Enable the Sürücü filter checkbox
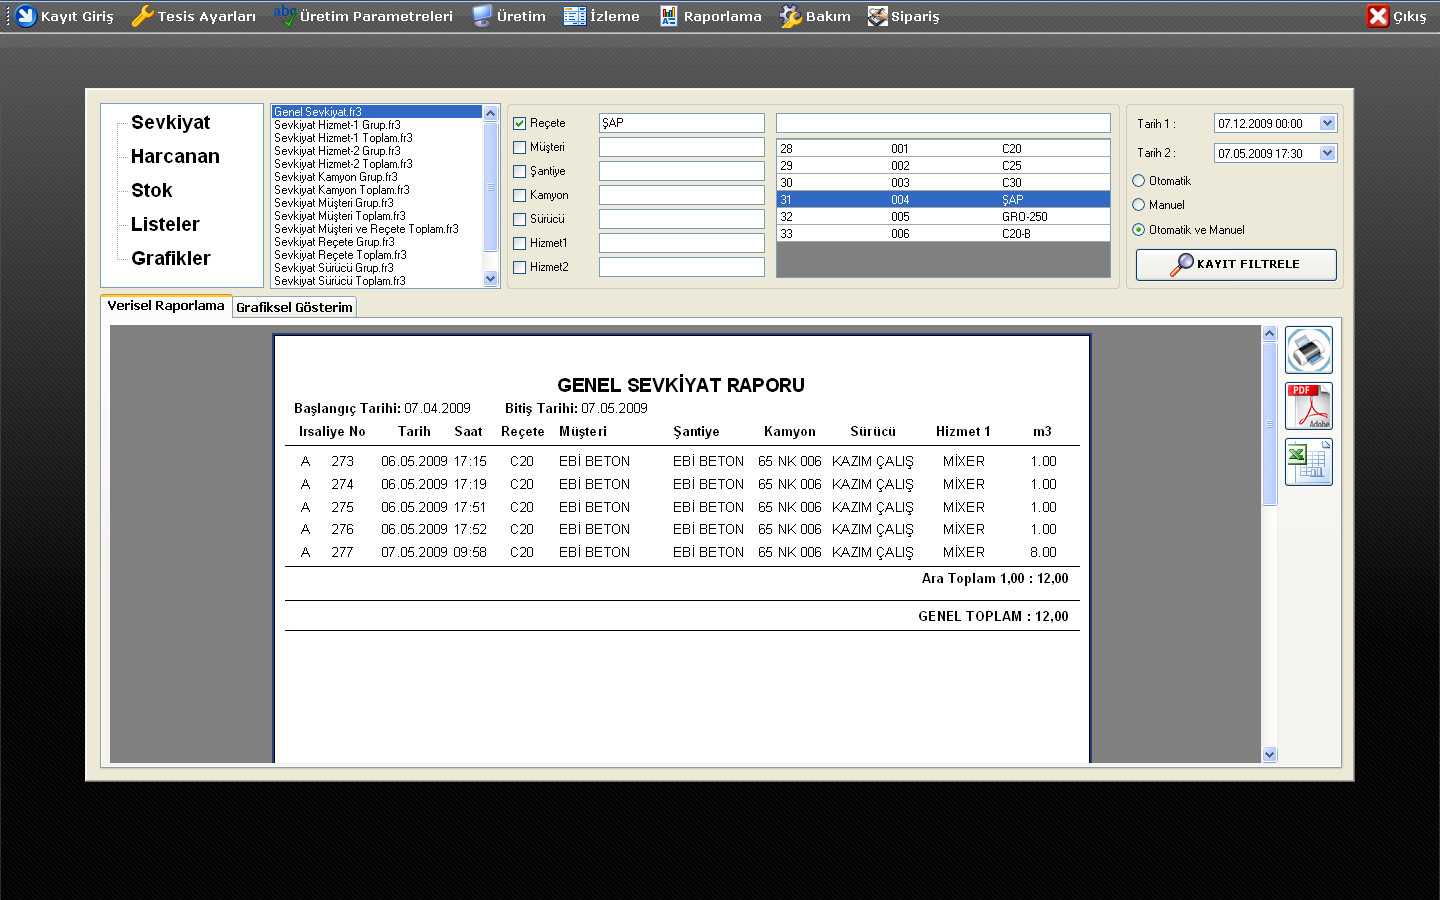 [x=520, y=220]
